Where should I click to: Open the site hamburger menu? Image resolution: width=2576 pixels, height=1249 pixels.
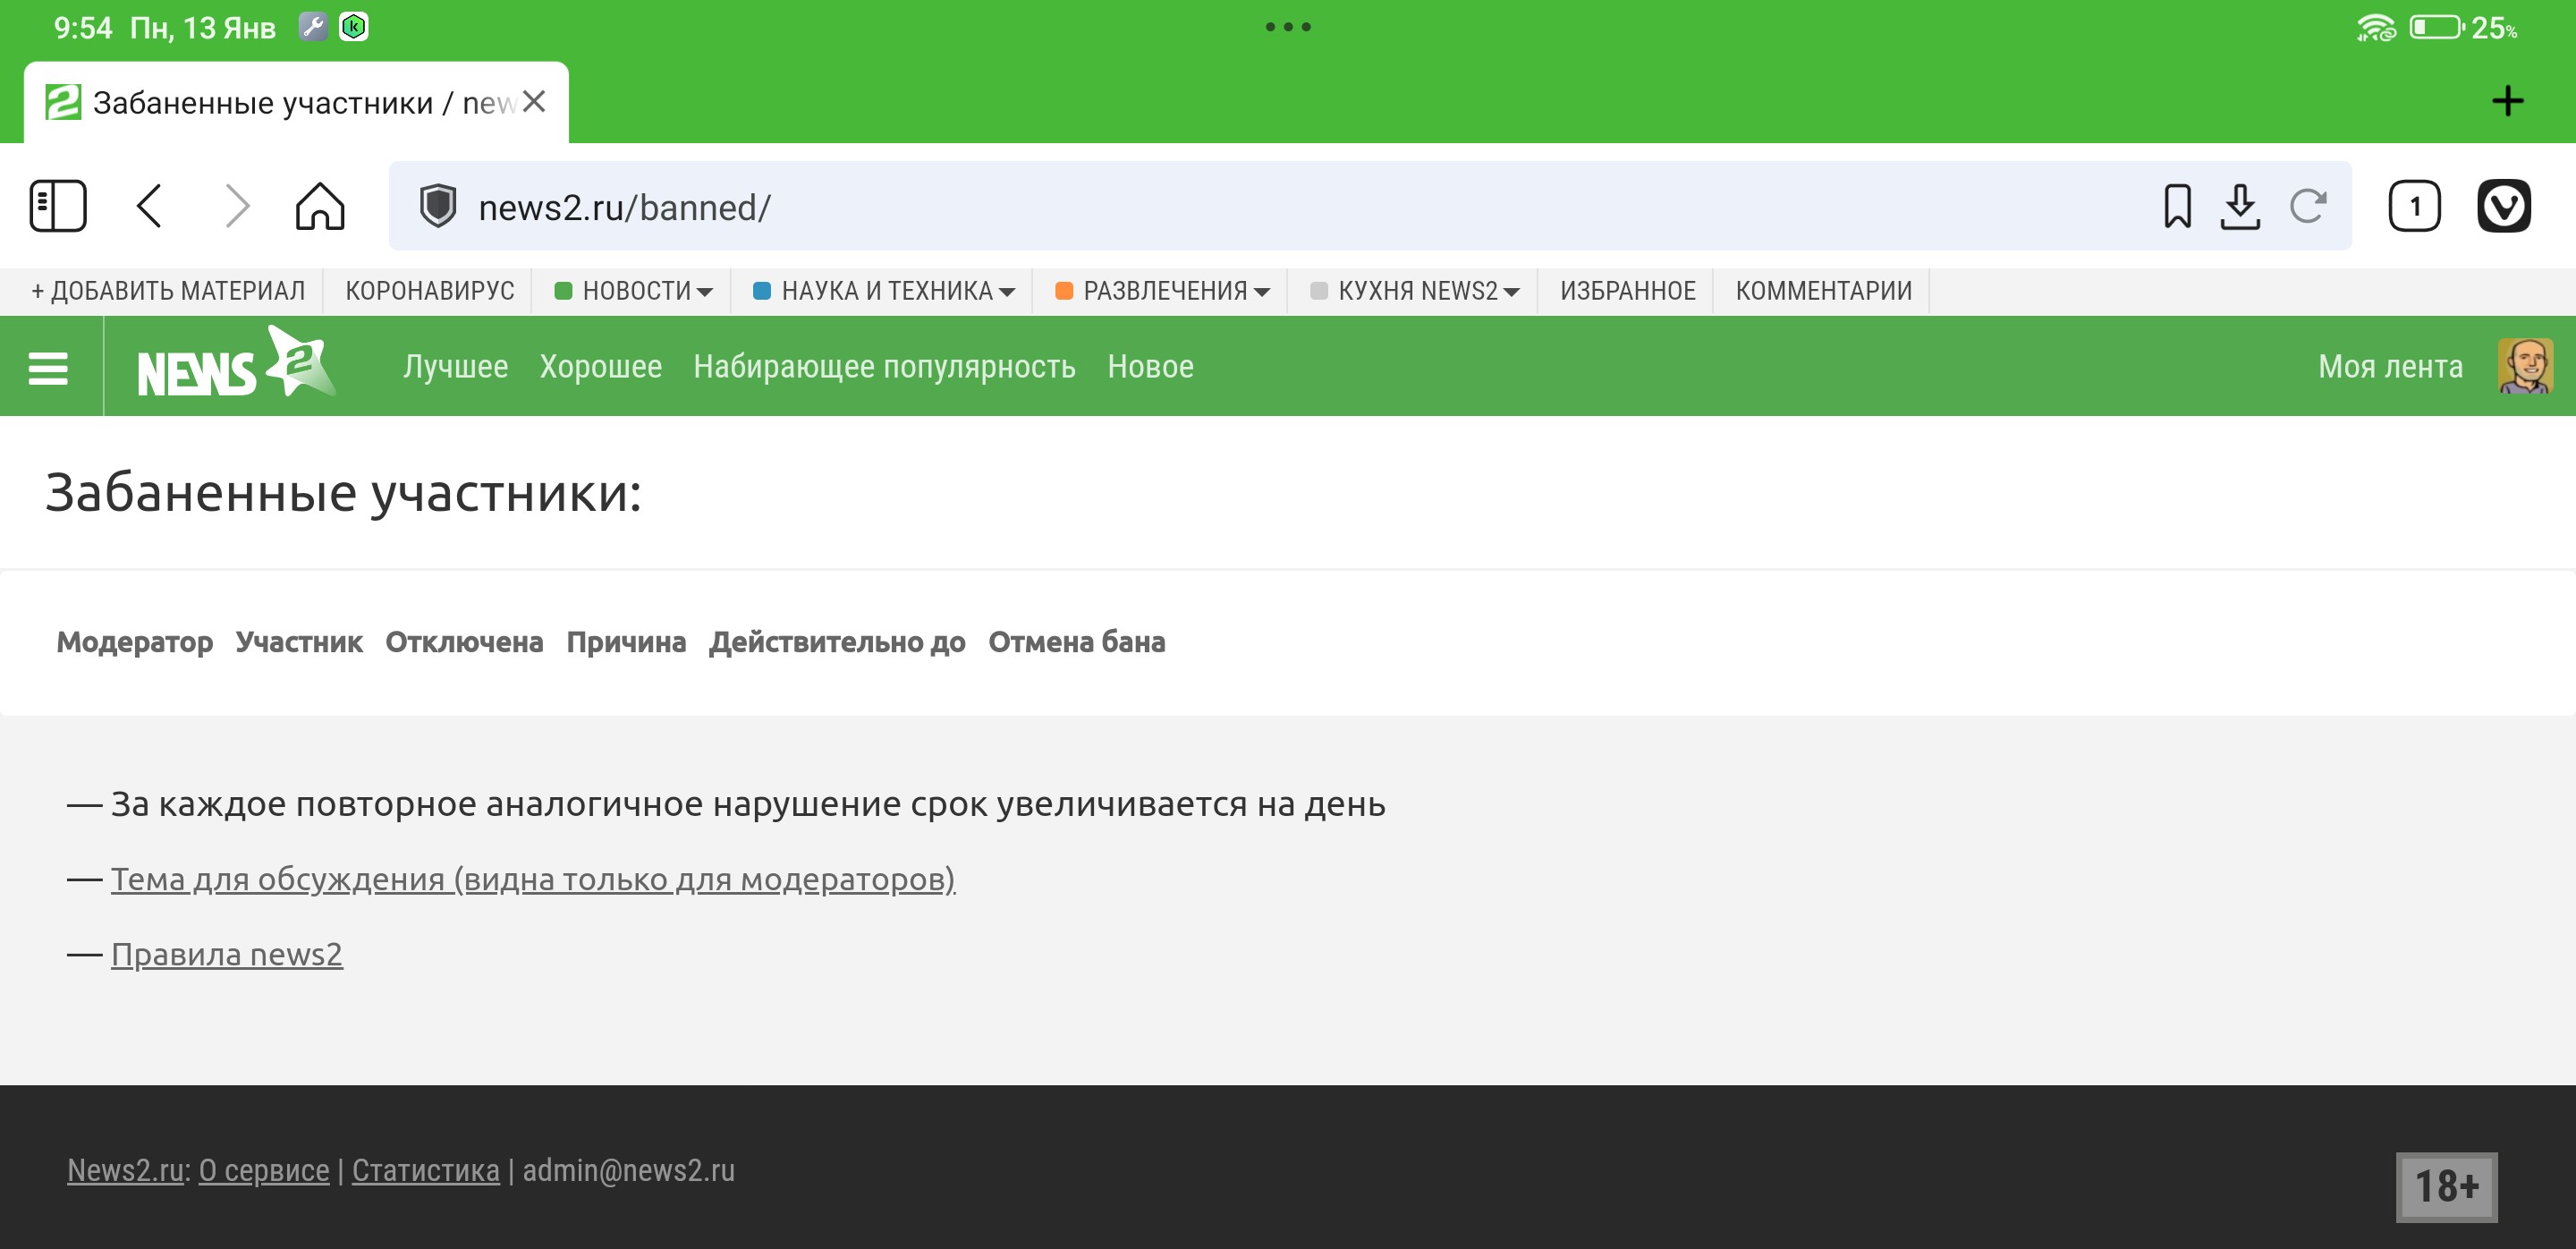[x=48, y=367]
